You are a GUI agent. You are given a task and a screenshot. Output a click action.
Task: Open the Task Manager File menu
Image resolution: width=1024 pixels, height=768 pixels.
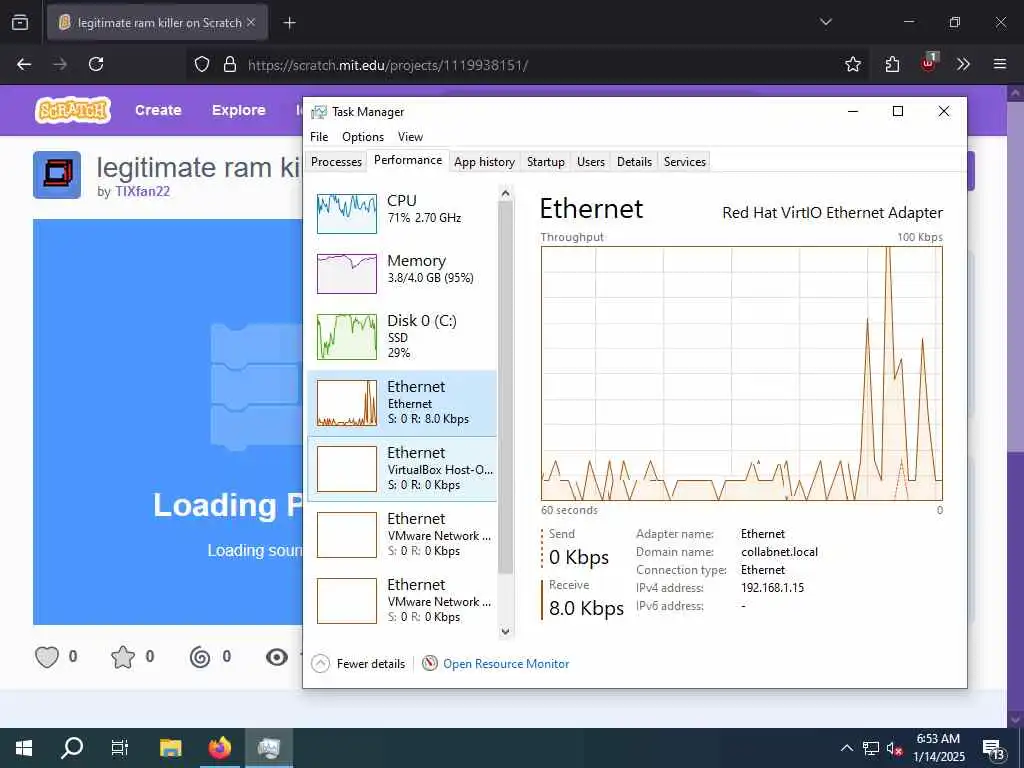point(319,136)
